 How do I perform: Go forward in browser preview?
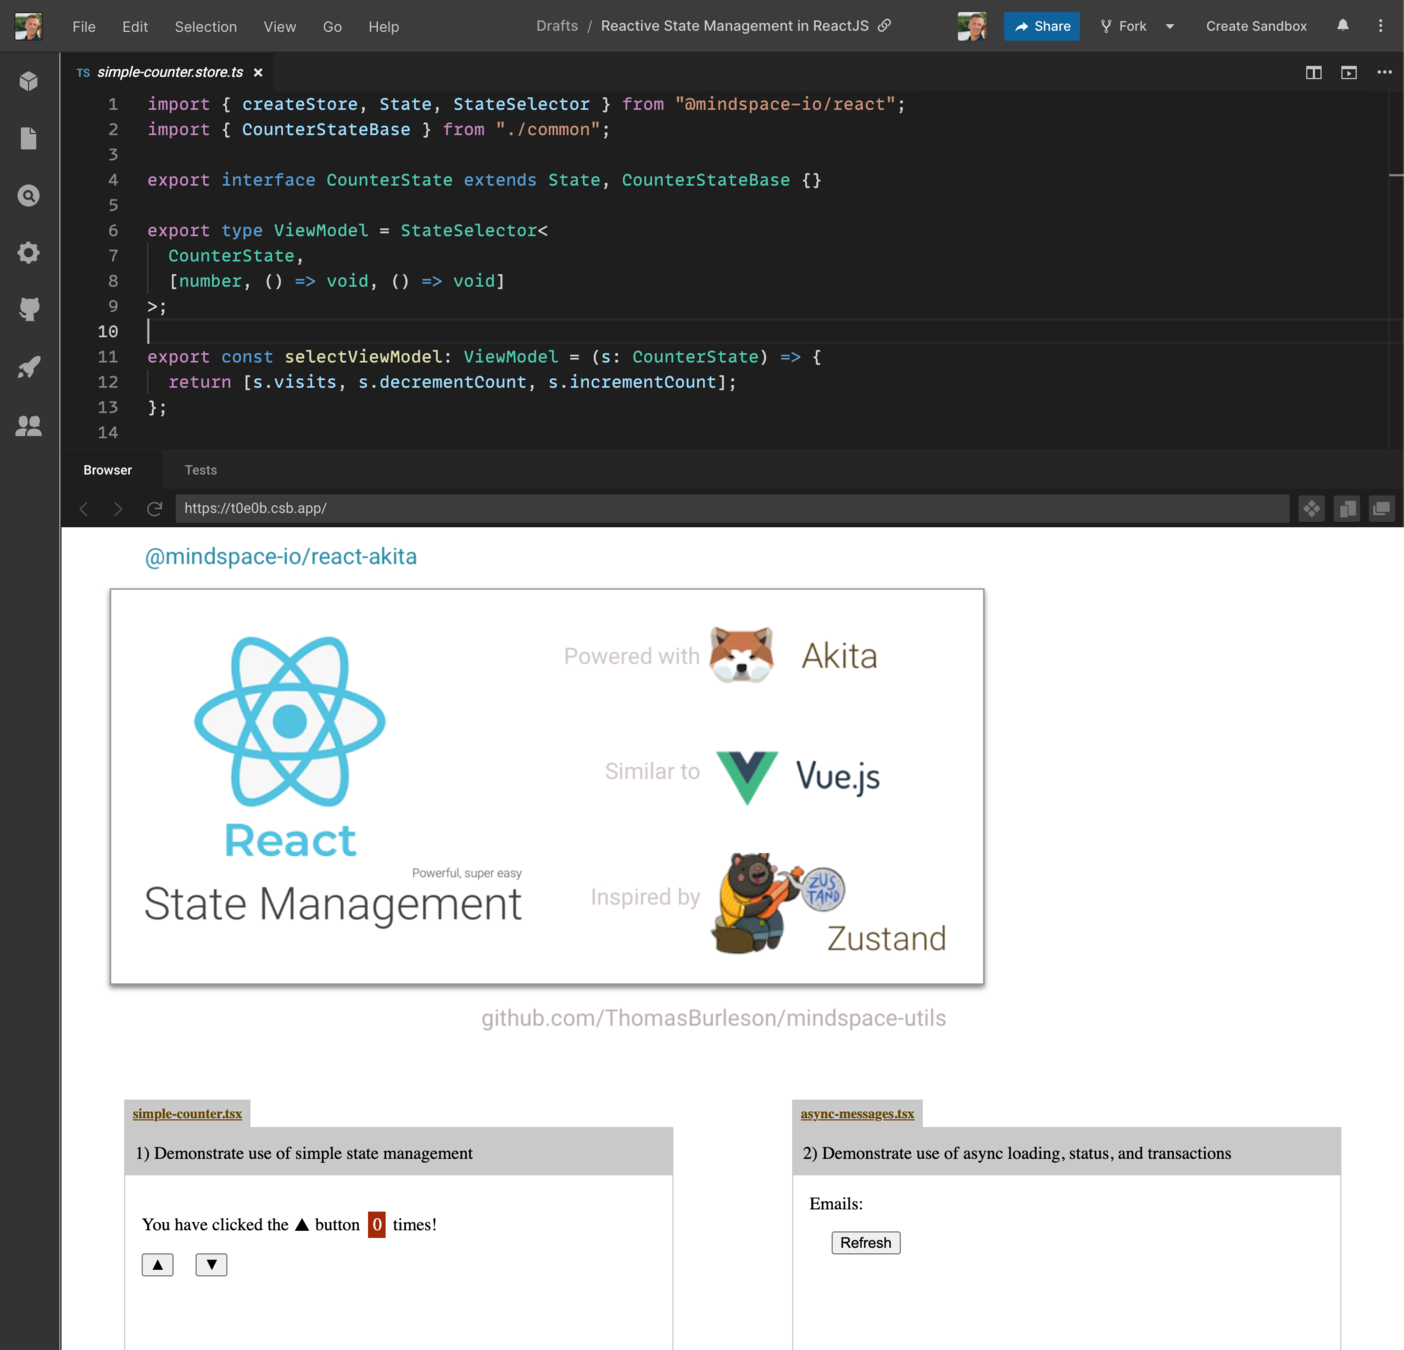pos(118,509)
